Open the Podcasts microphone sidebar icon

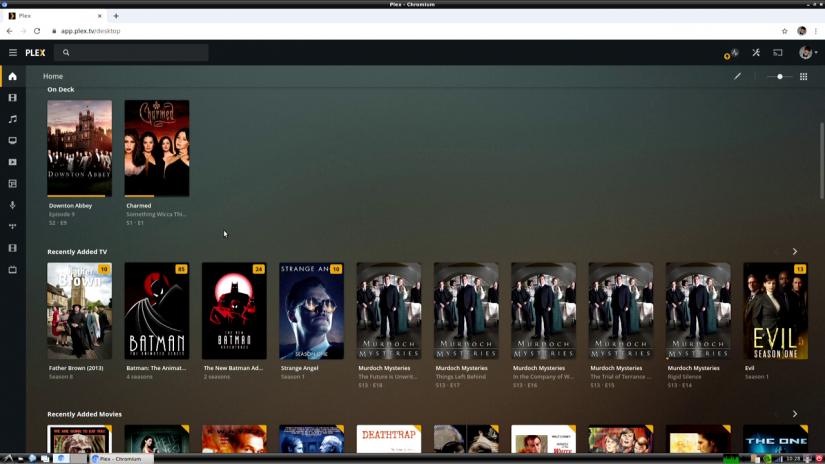pyautogui.click(x=13, y=205)
